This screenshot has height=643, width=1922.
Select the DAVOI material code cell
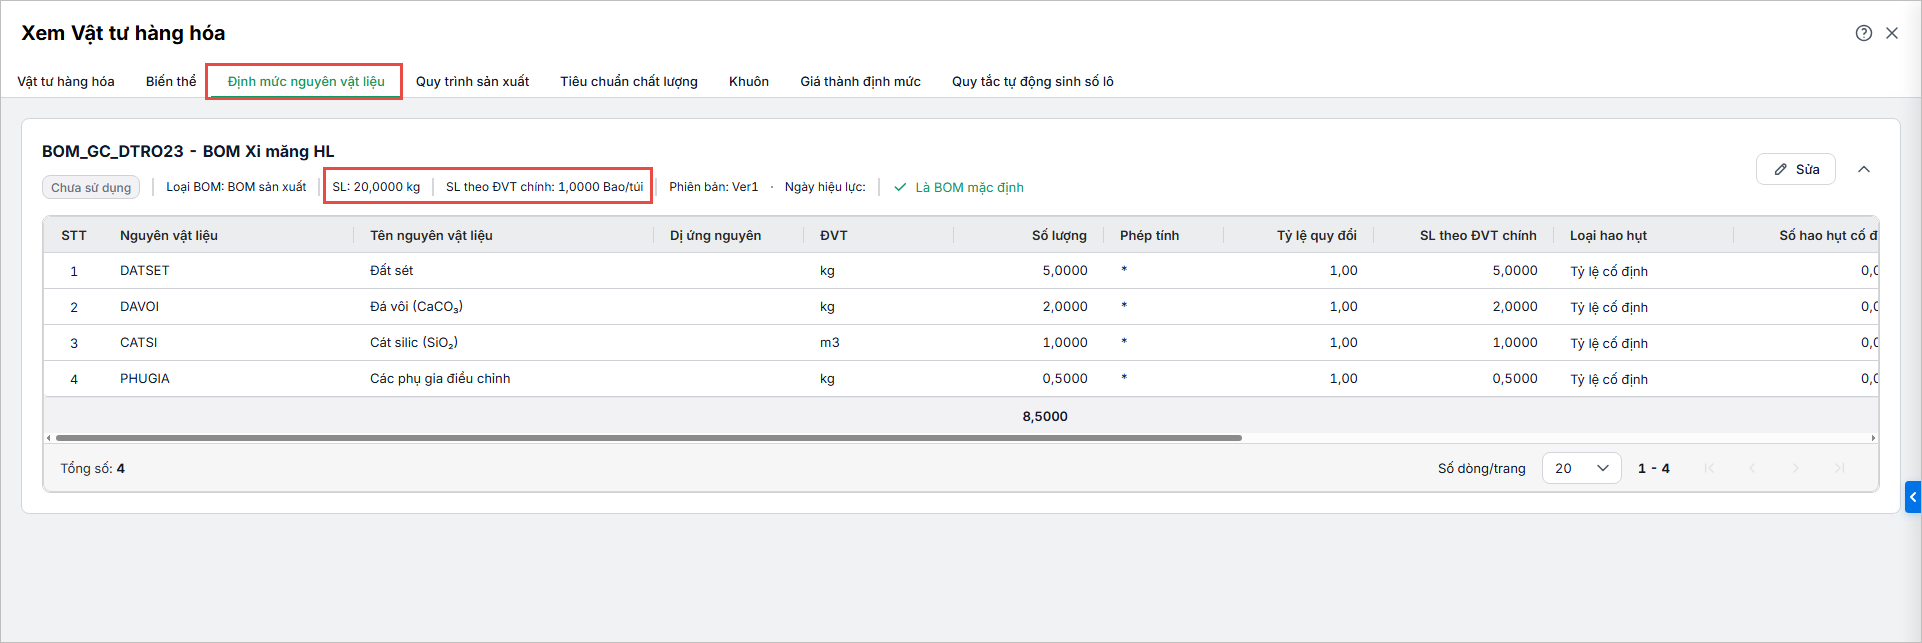(x=139, y=307)
